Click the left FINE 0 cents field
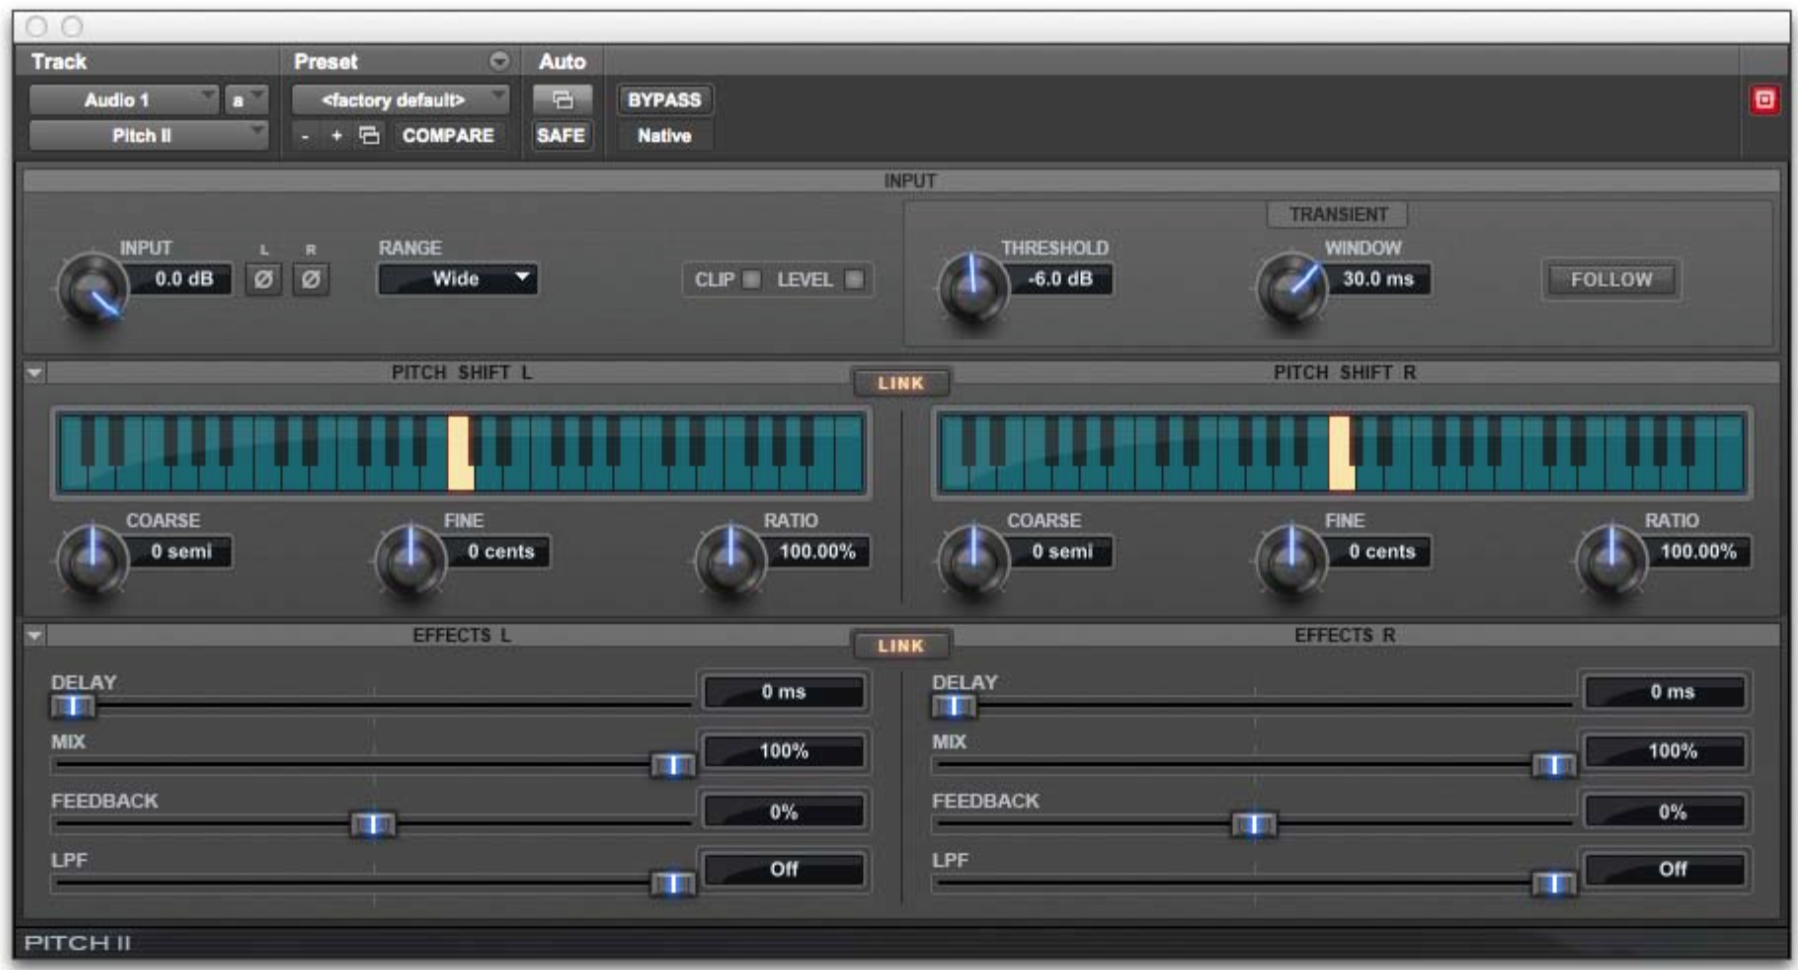Viewport: 1798px width, 970px height. (500, 552)
